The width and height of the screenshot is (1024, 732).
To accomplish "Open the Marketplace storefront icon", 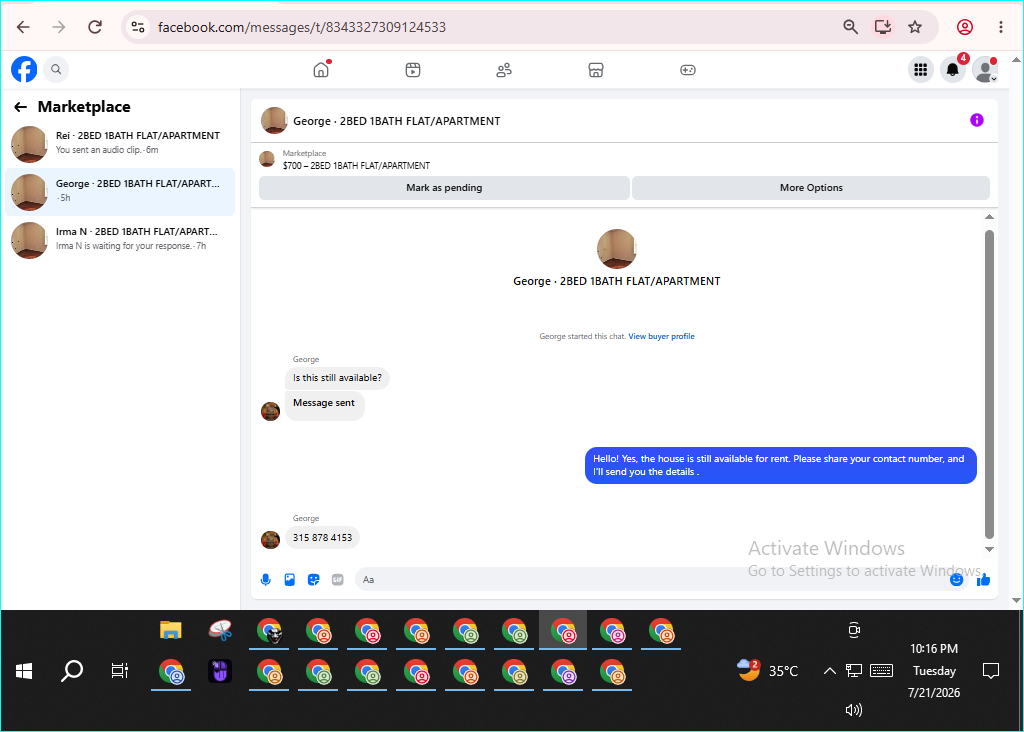I will point(596,70).
